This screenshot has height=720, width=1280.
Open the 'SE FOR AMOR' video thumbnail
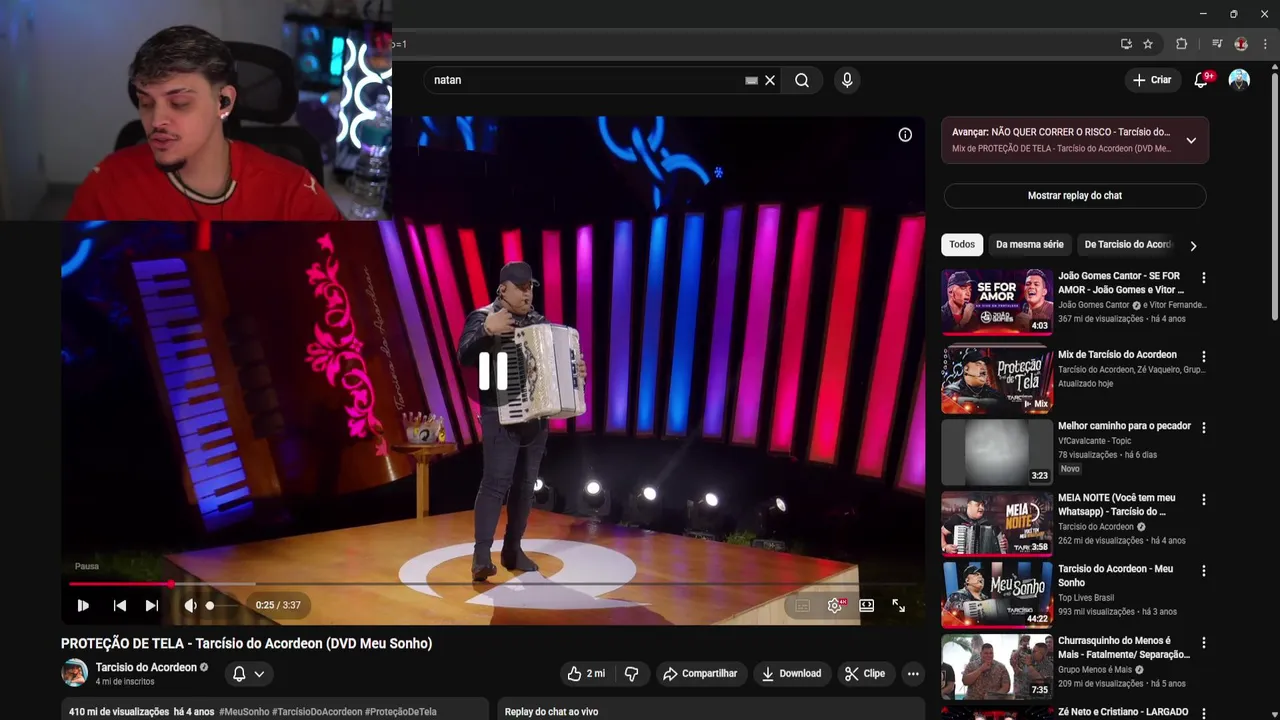(x=997, y=300)
